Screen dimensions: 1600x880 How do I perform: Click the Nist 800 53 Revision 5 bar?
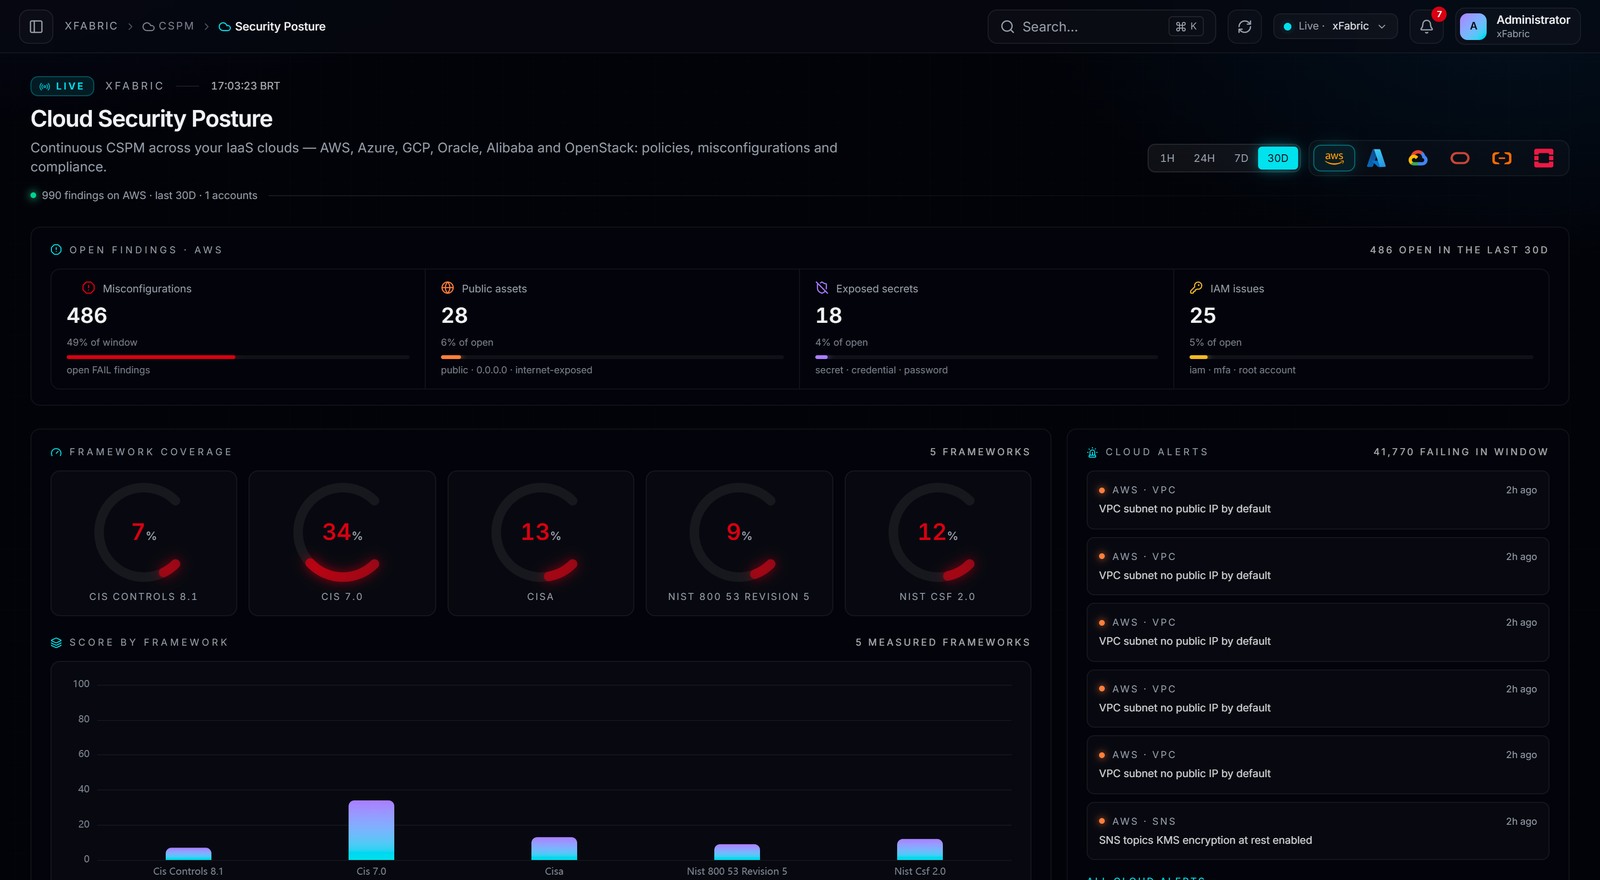pos(737,852)
